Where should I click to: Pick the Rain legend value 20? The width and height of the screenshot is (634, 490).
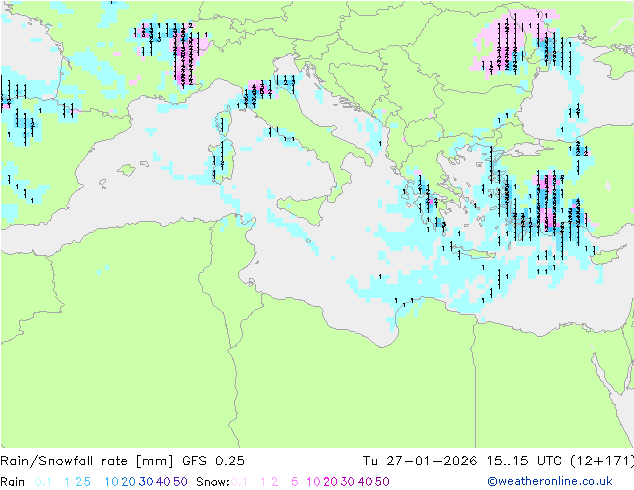point(128,482)
